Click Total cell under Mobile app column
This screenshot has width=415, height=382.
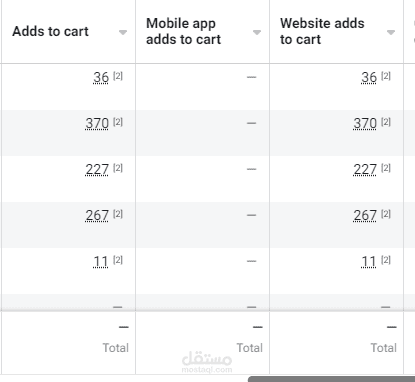(x=203, y=343)
